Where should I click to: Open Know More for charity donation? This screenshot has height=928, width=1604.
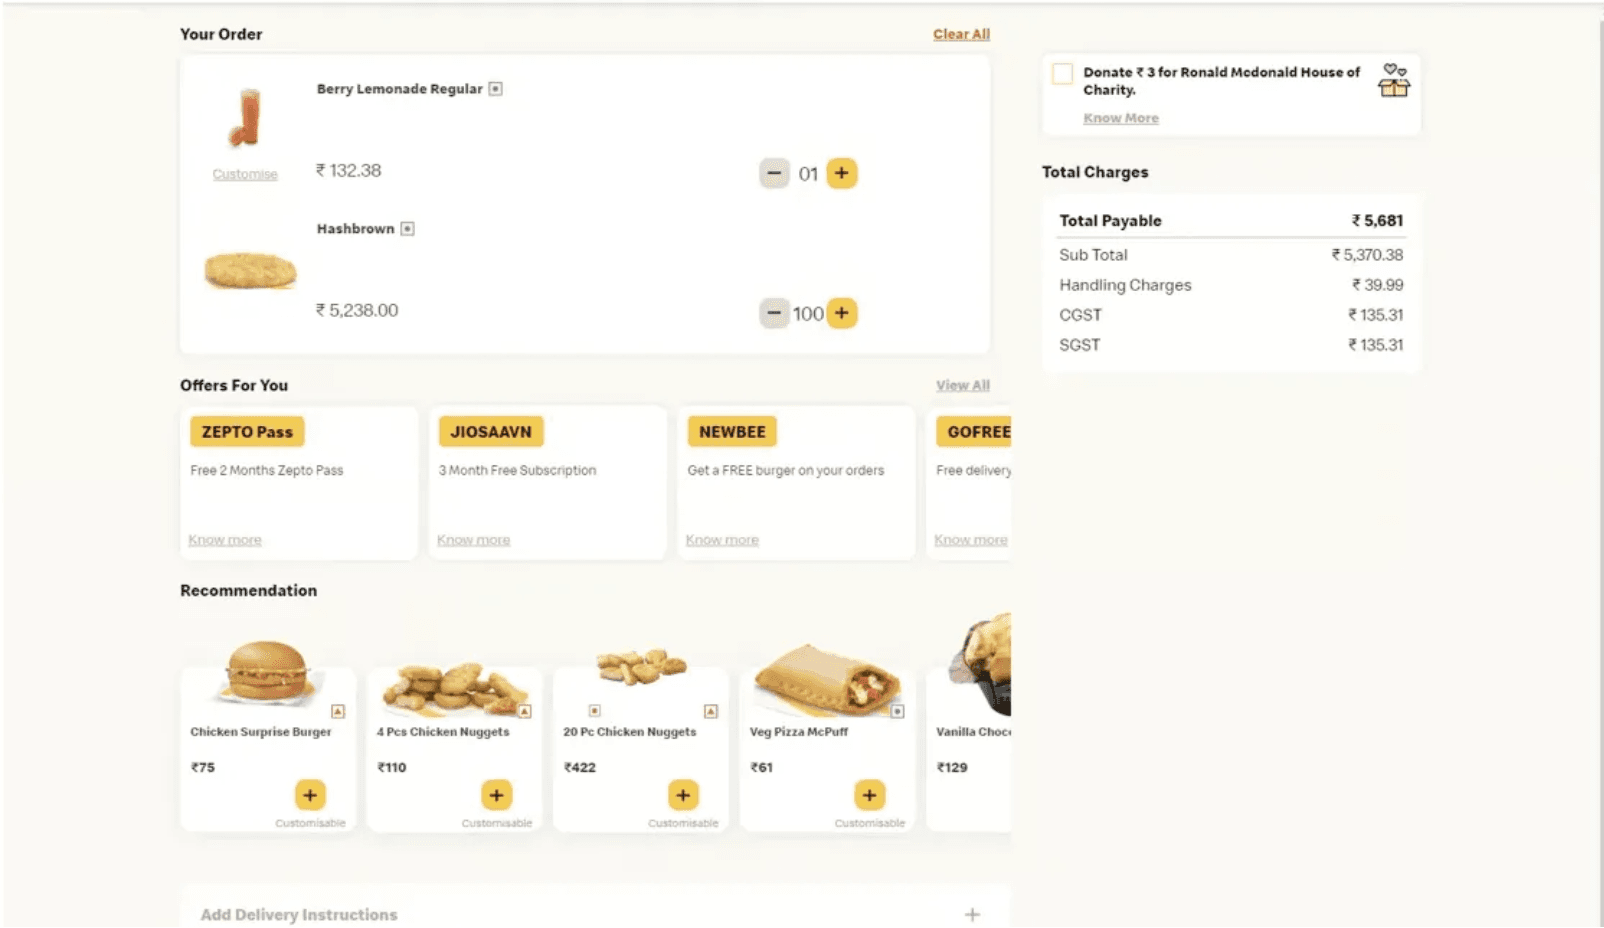(x=1120, y=118)
